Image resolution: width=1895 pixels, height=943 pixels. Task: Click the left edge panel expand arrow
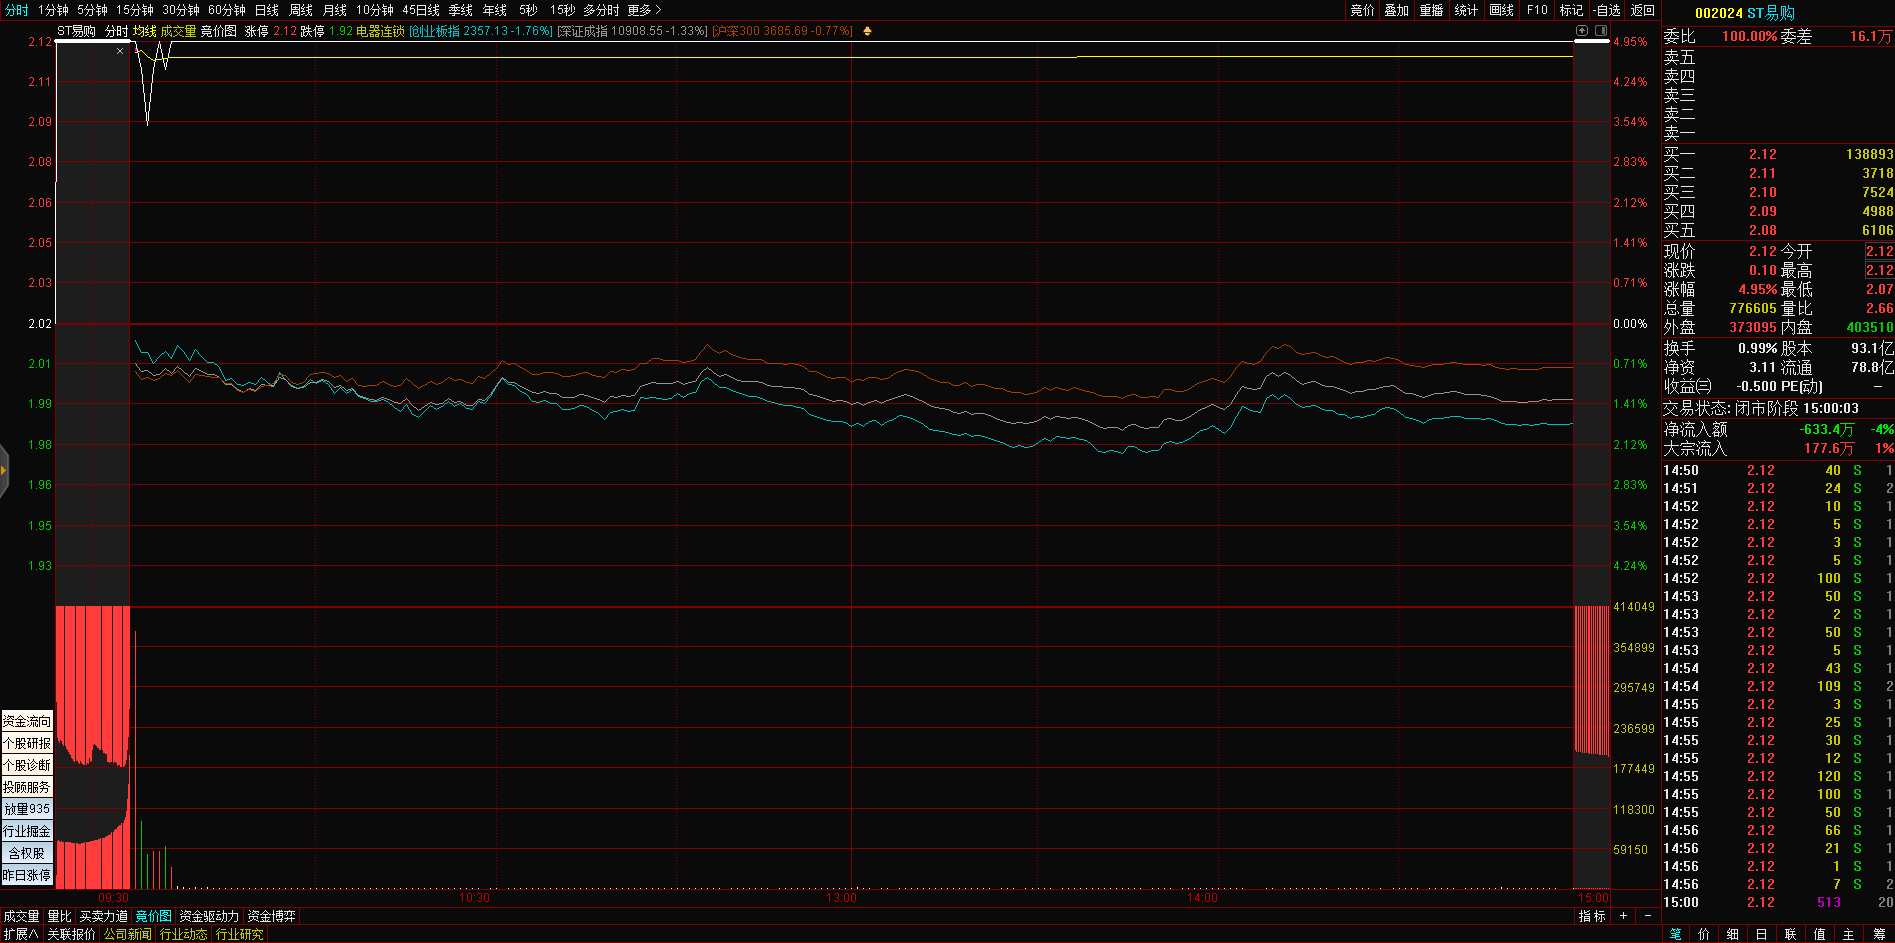click(4, 470)
